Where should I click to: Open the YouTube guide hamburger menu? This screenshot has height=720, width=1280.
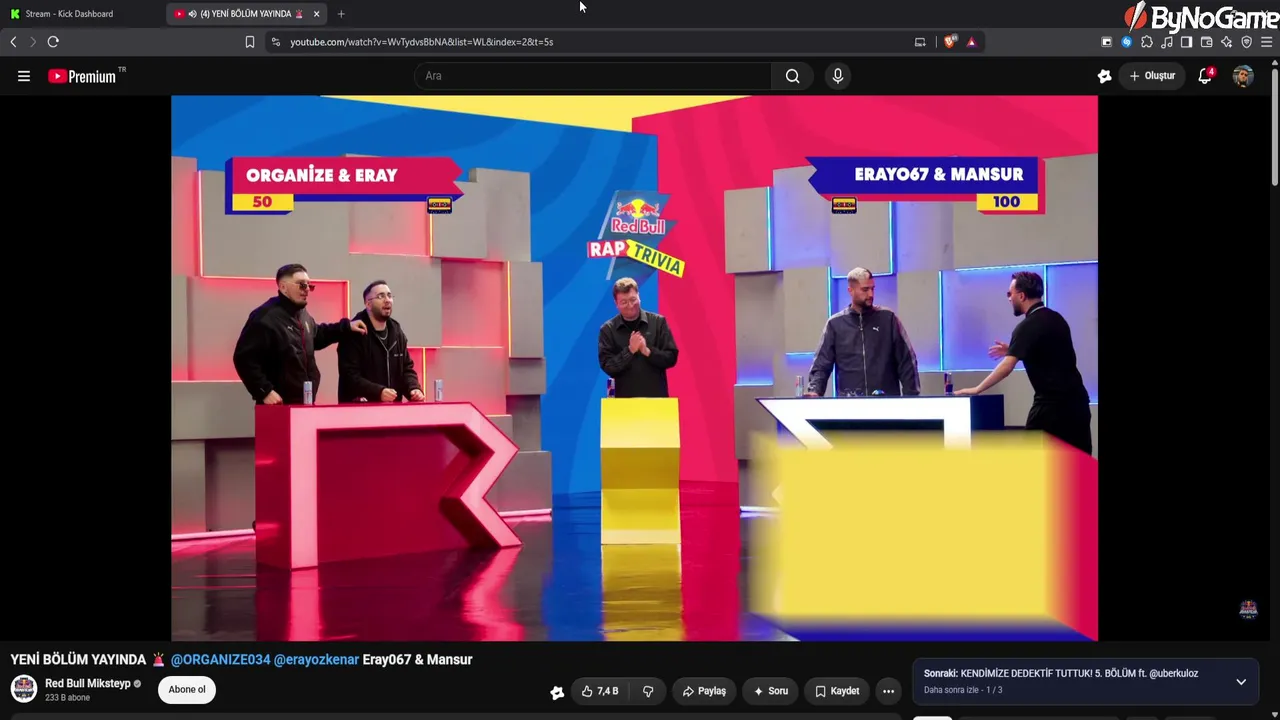(24, 76)
